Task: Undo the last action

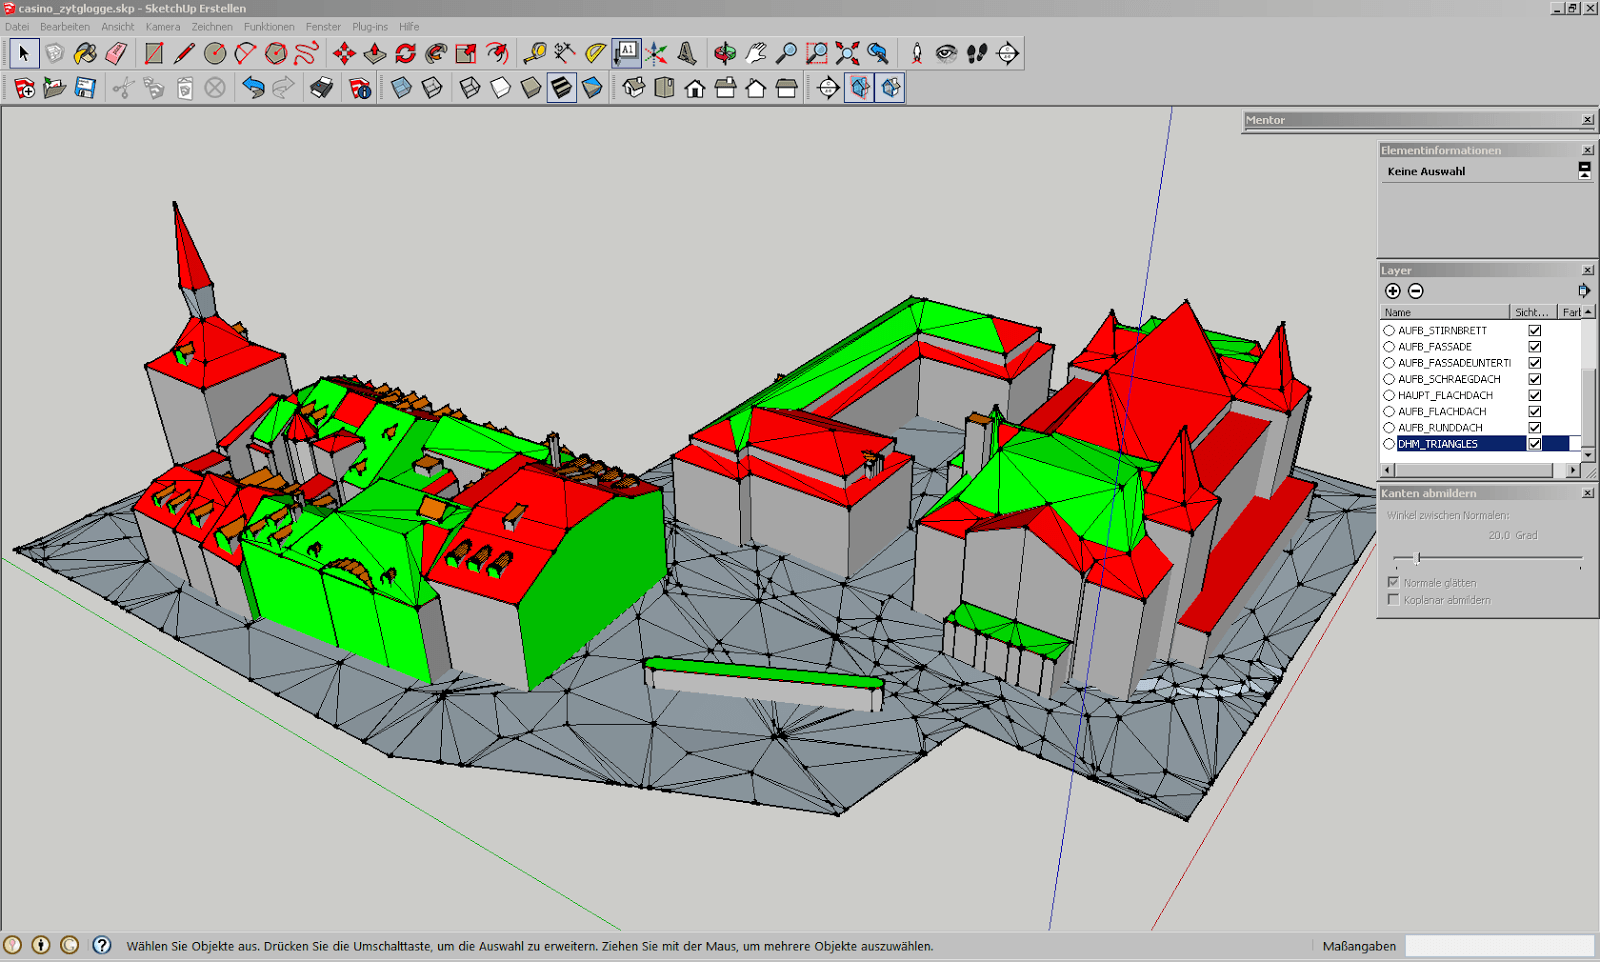Action: (x=253, y=88)
